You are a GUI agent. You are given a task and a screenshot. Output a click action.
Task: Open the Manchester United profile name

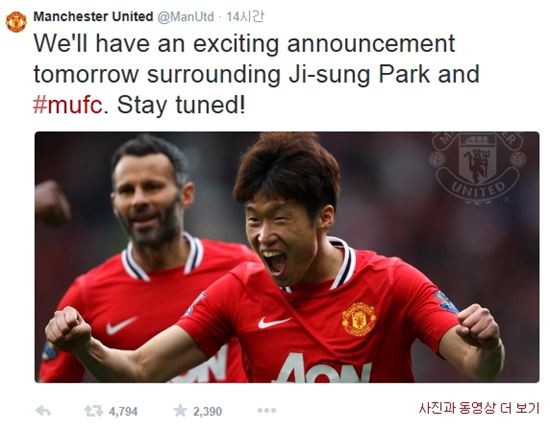(93, 16)
